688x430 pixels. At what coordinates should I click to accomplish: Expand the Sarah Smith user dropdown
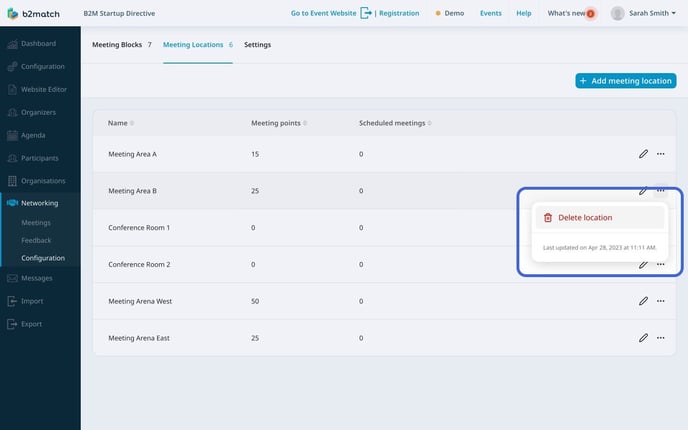652,13
